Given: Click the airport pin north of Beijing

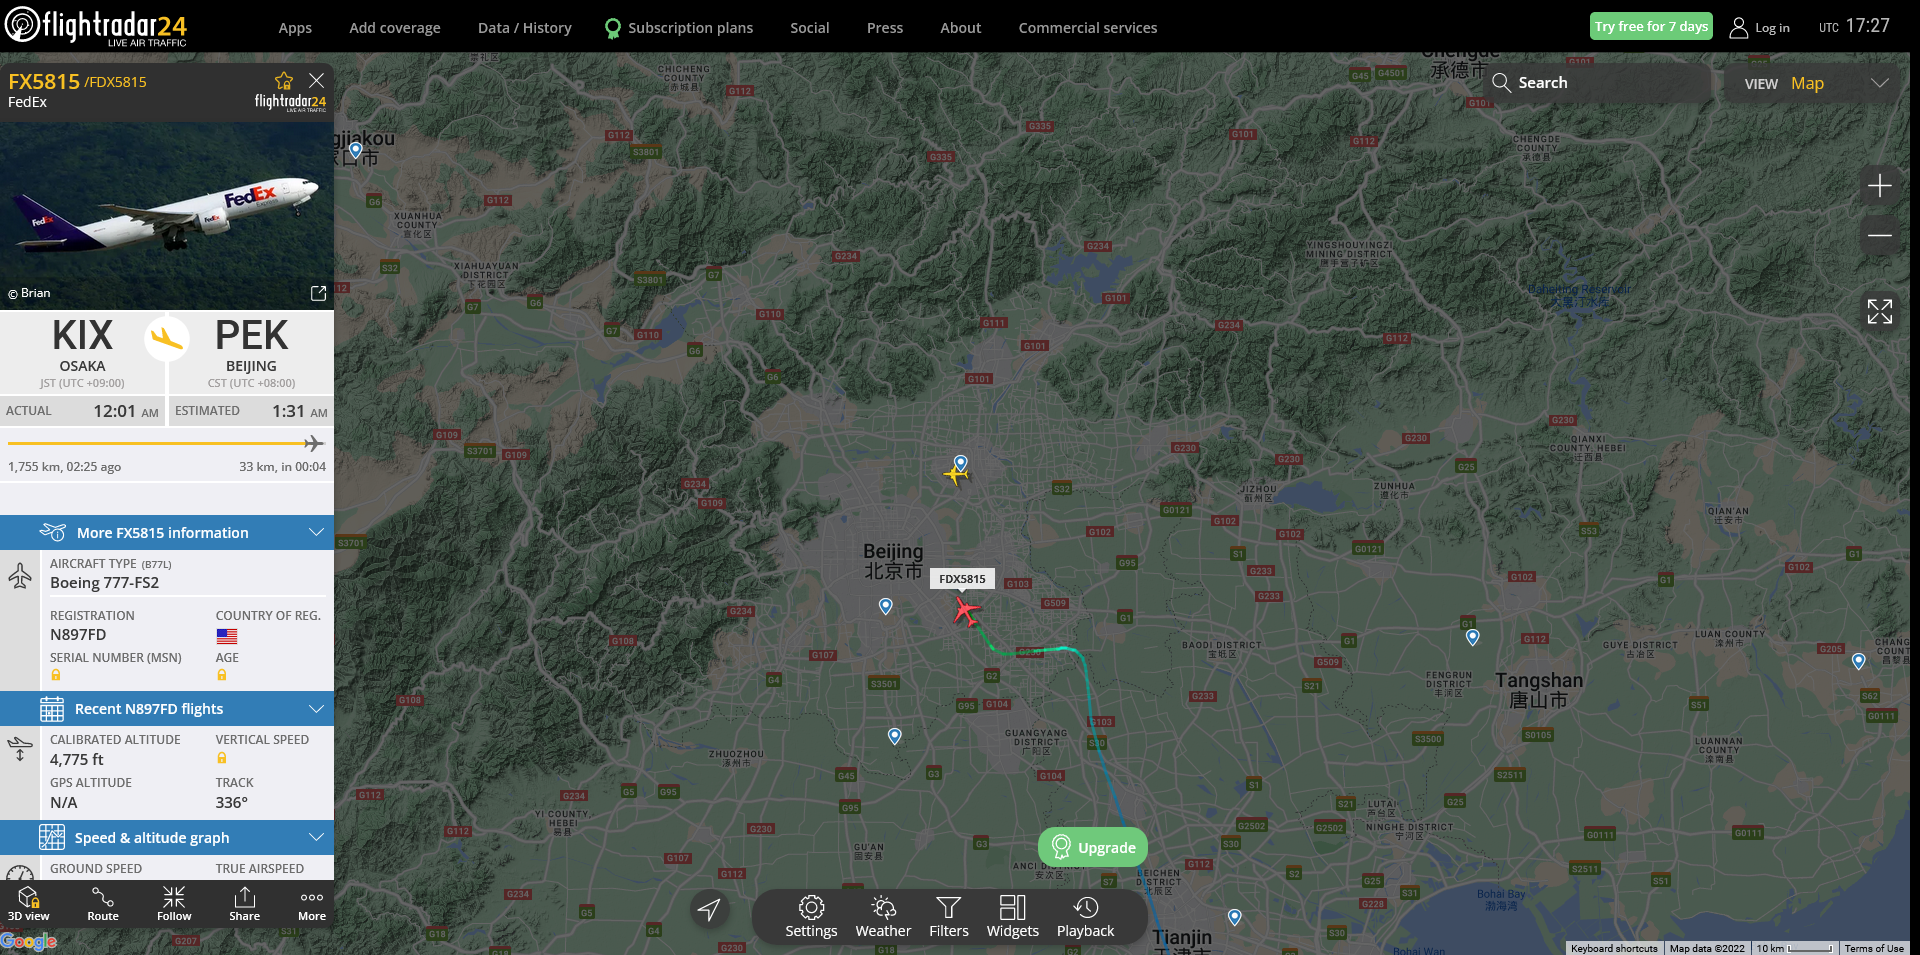Looking at the screenshot, I should pyautogui.click(x=961, y=462).
